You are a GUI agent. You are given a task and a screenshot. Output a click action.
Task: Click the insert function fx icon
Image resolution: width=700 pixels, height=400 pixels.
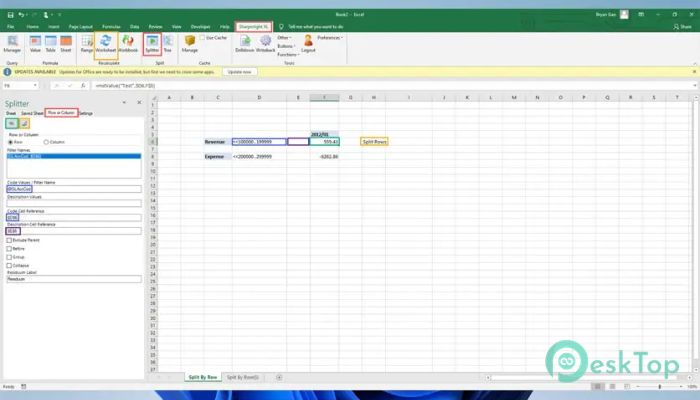click(x=83, y=86)
